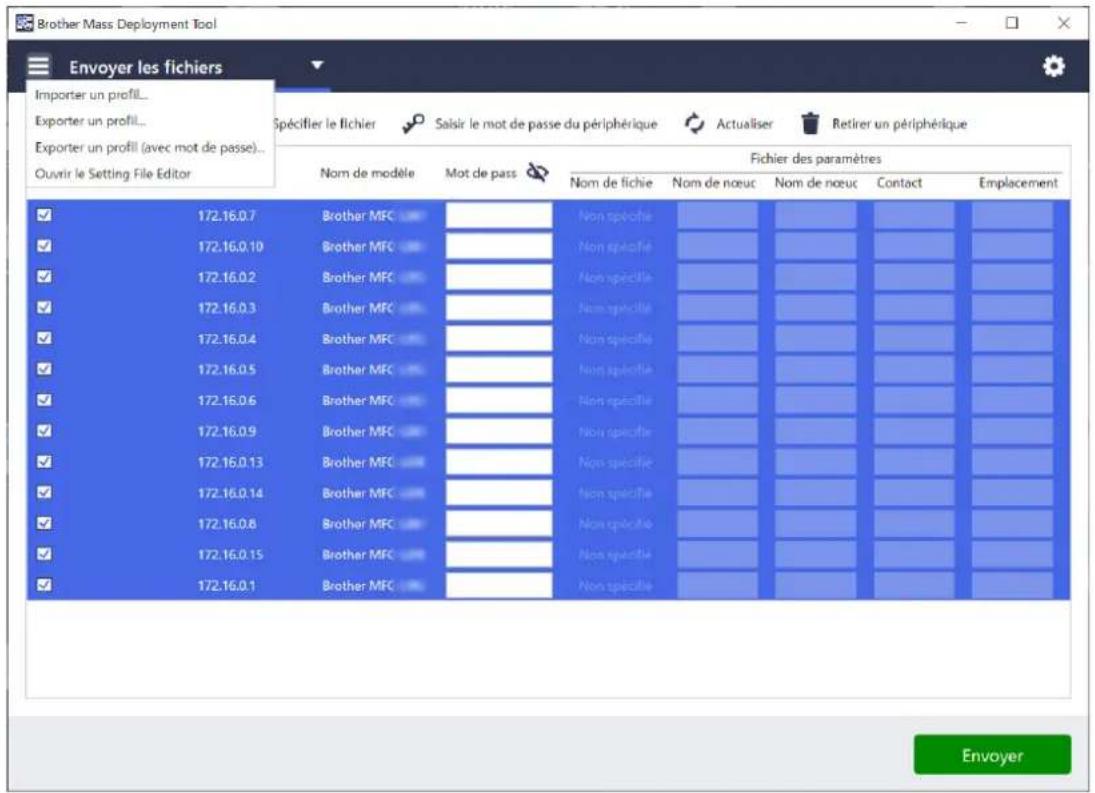Click the Actualiser refresh arrows icon
Screen dimensions: 1095x793
coord(694,124)
